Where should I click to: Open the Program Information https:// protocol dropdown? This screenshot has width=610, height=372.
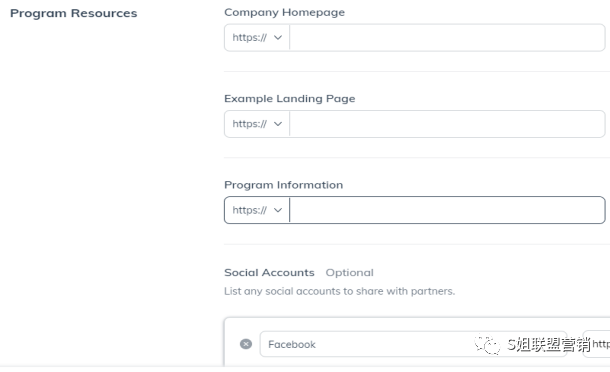(x=257, y=211)
